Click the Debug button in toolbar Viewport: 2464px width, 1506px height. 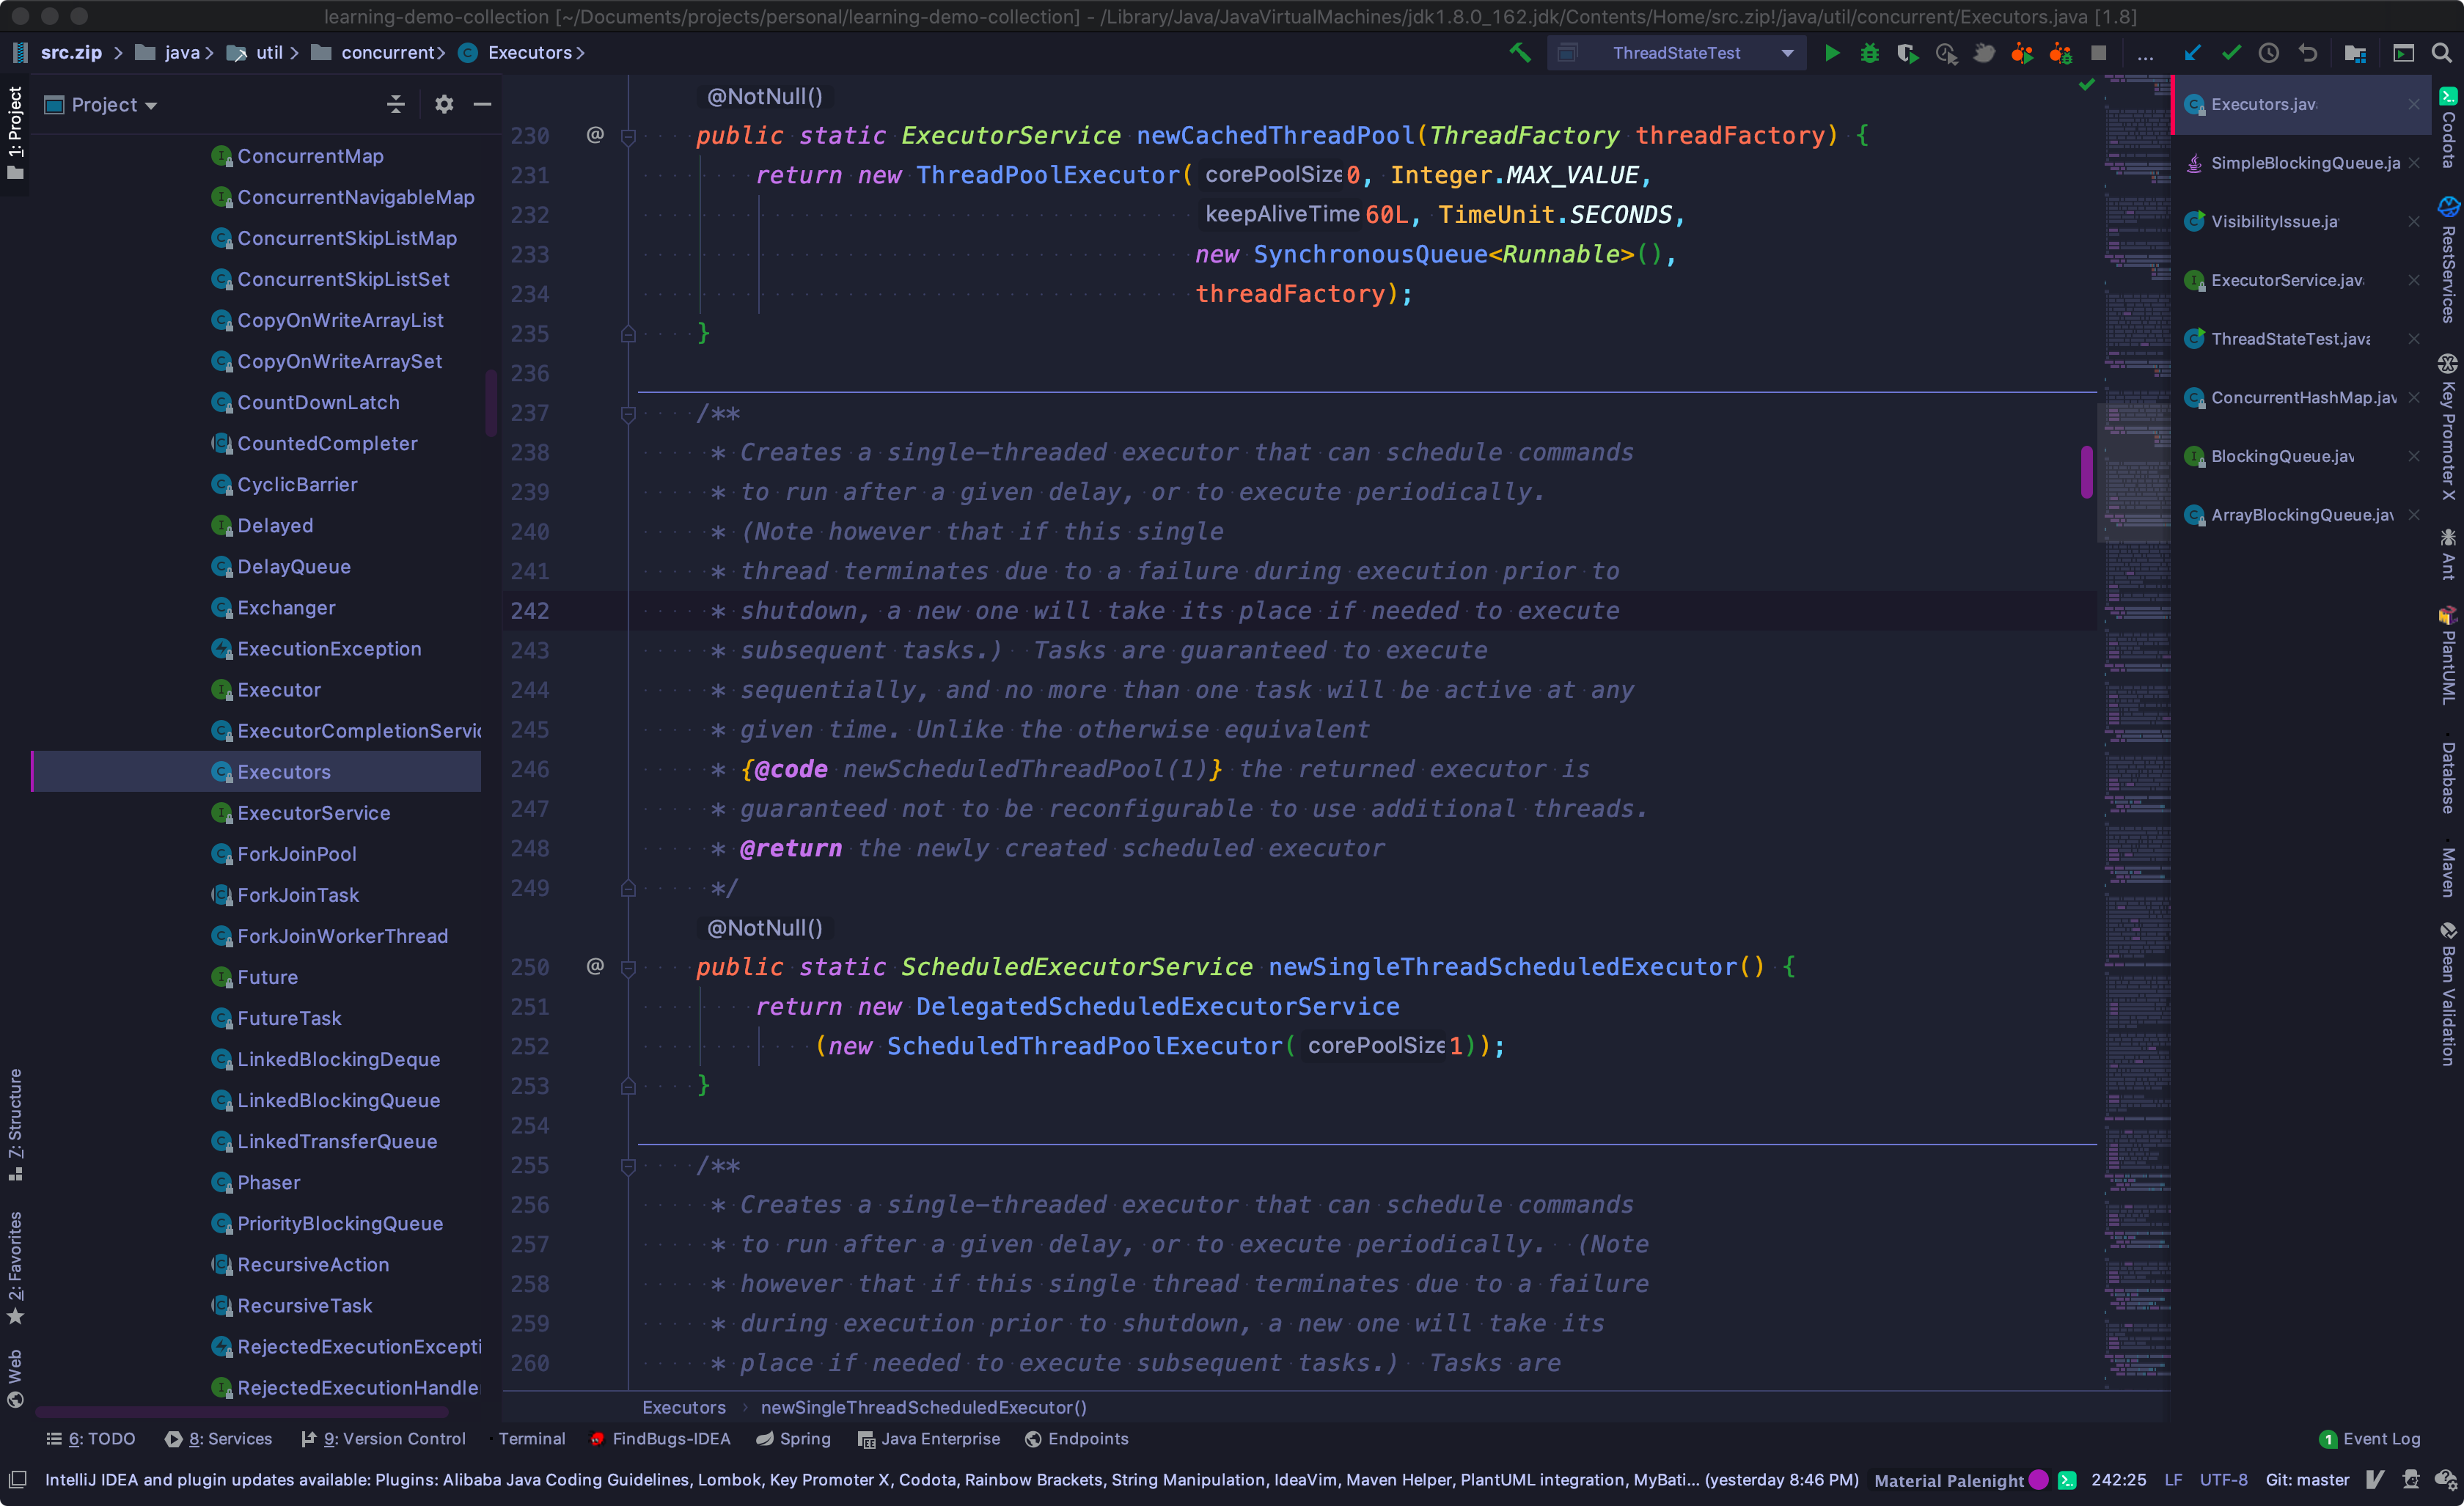point(1869,53)
